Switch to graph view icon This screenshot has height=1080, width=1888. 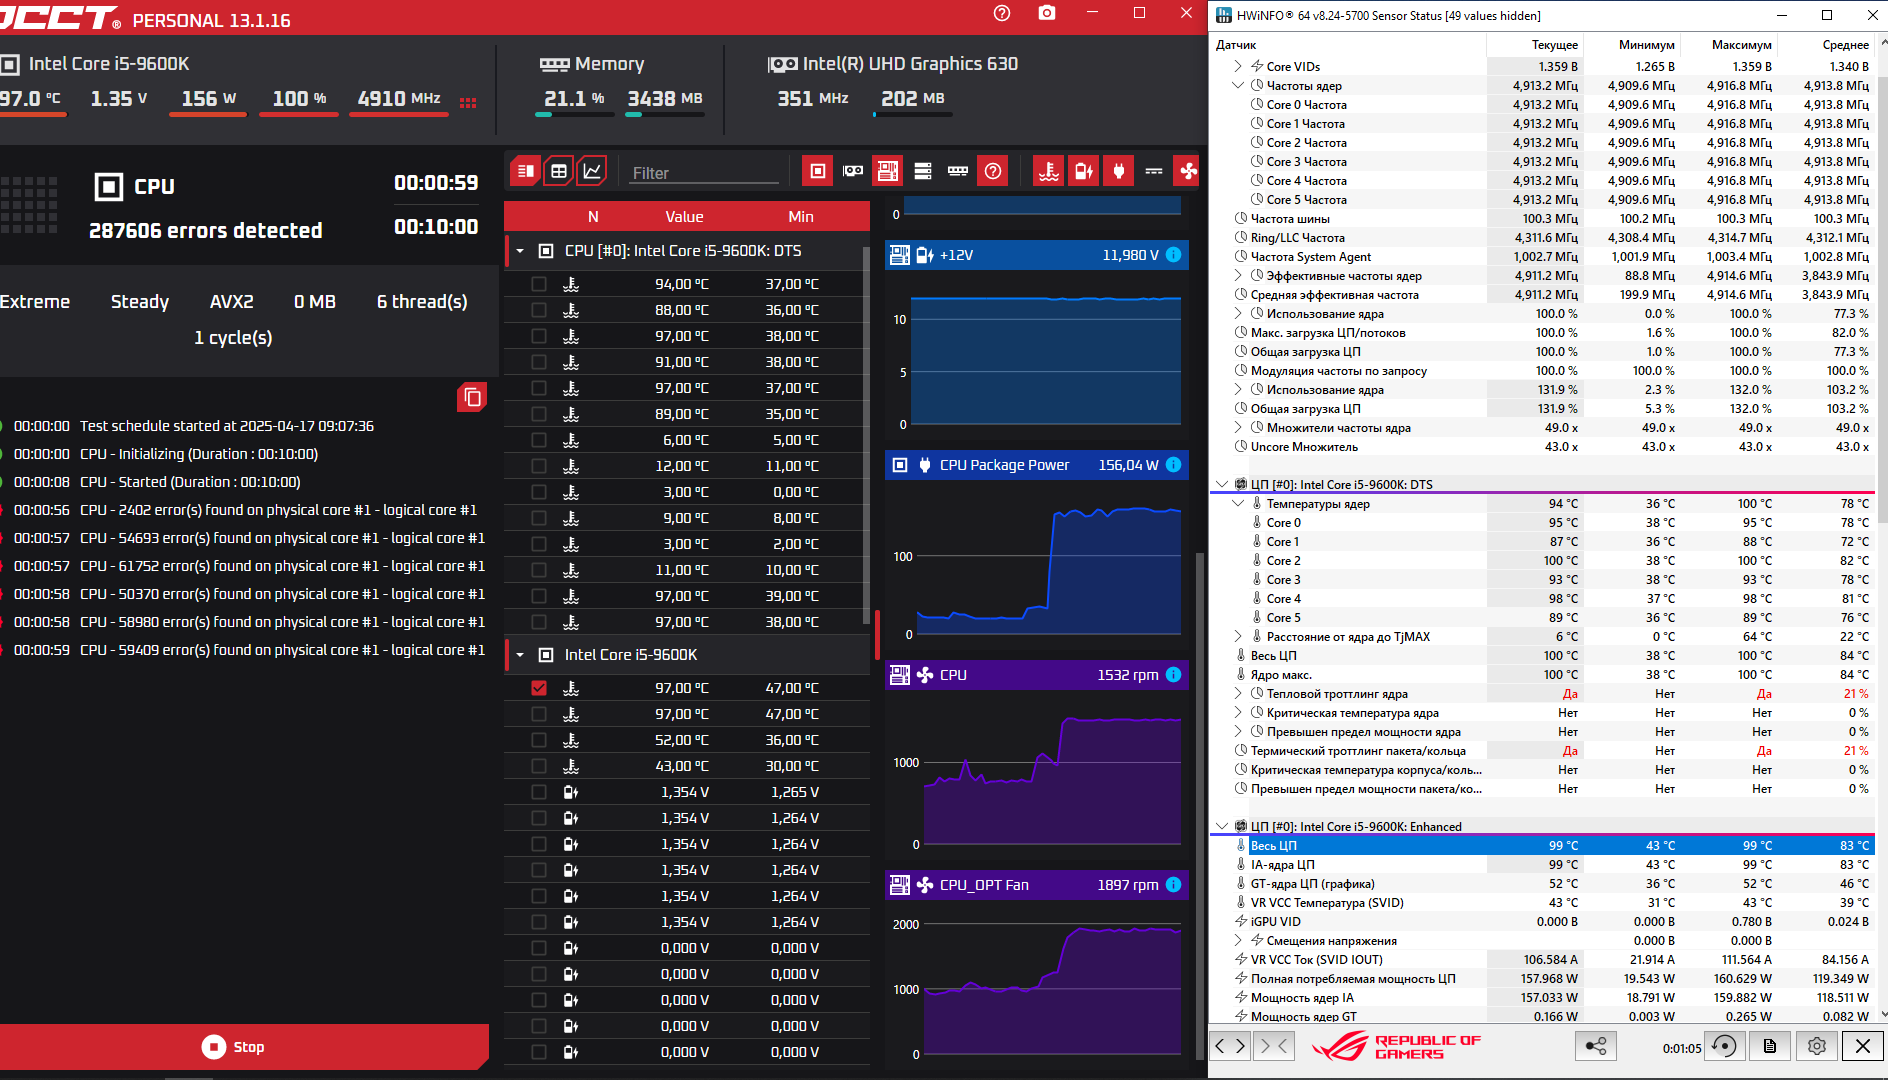(593, 171)
